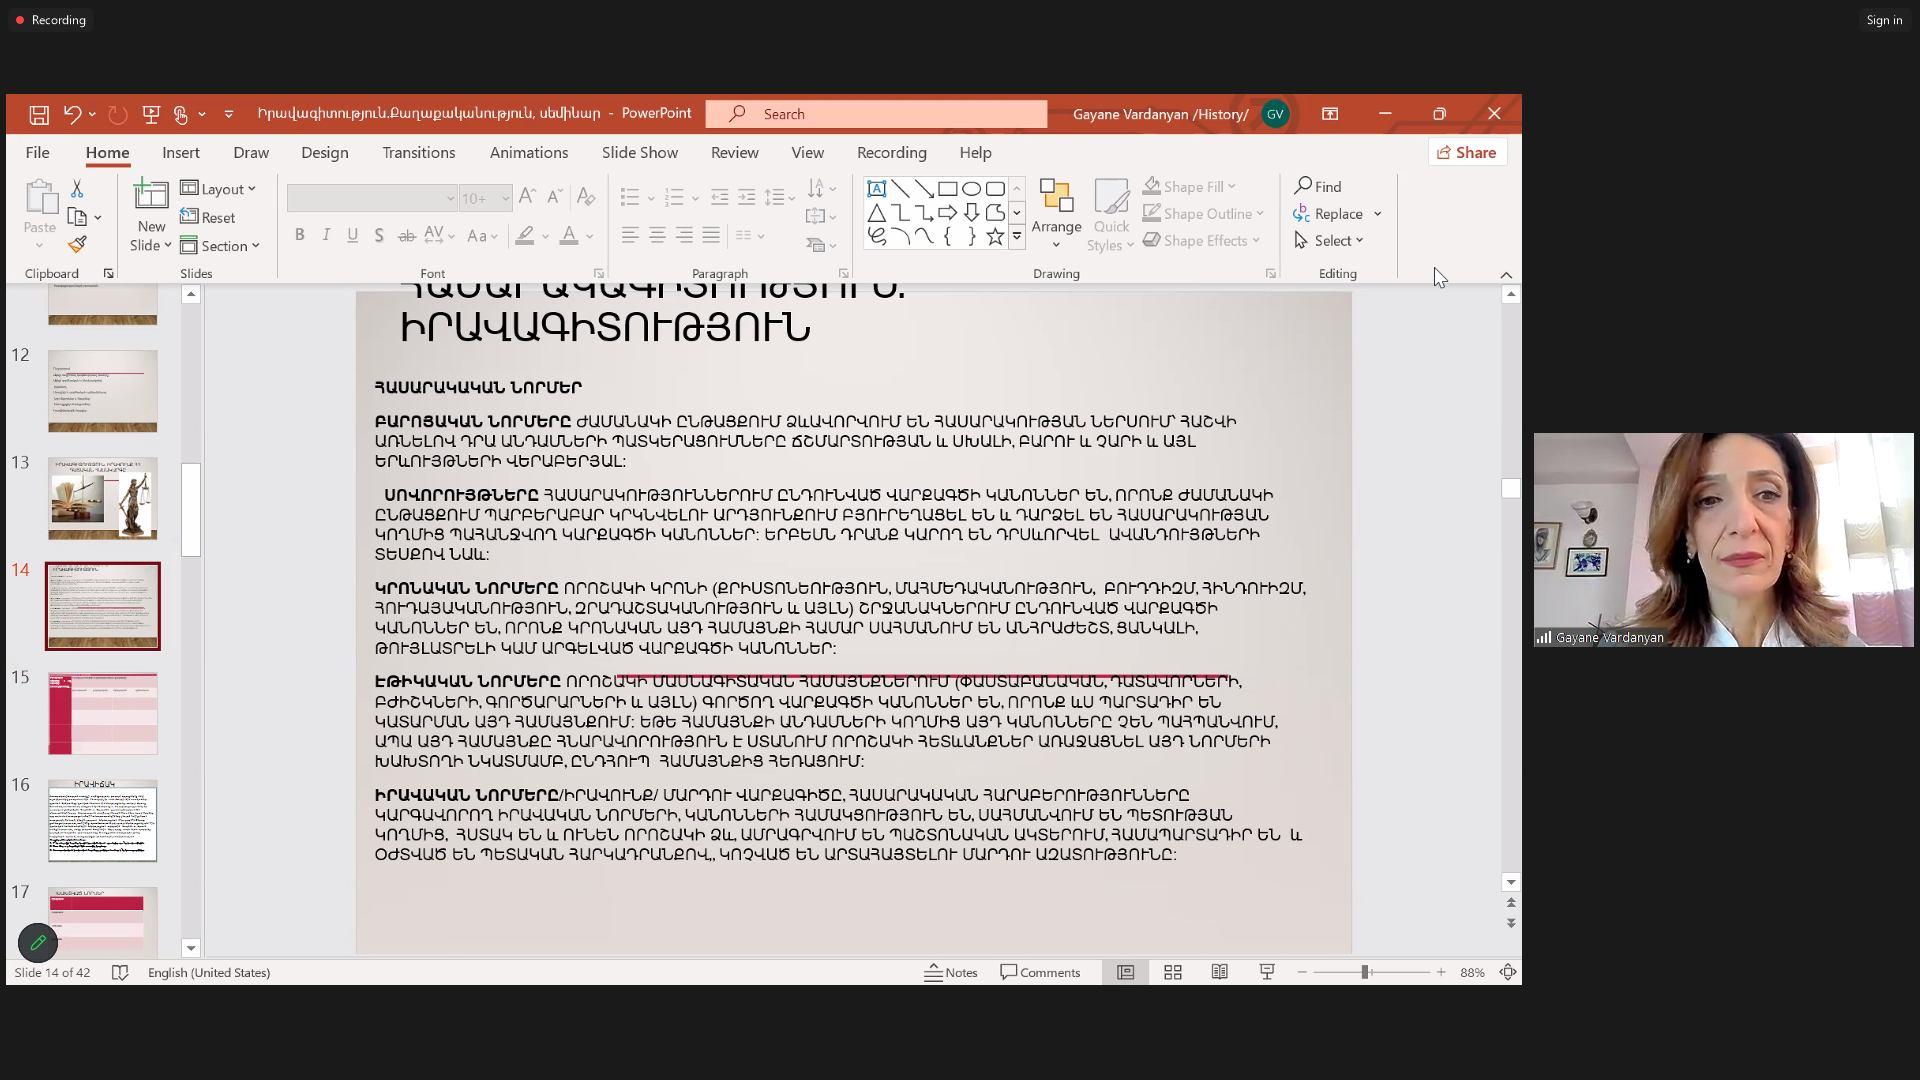
Task: Toggle Bold formatting
Action: (299, 236)
